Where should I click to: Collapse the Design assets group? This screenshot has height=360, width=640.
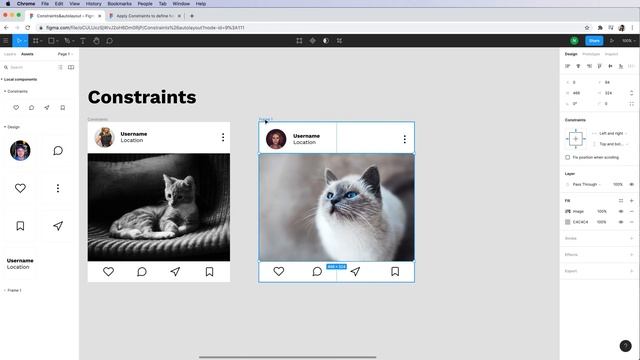12,127
